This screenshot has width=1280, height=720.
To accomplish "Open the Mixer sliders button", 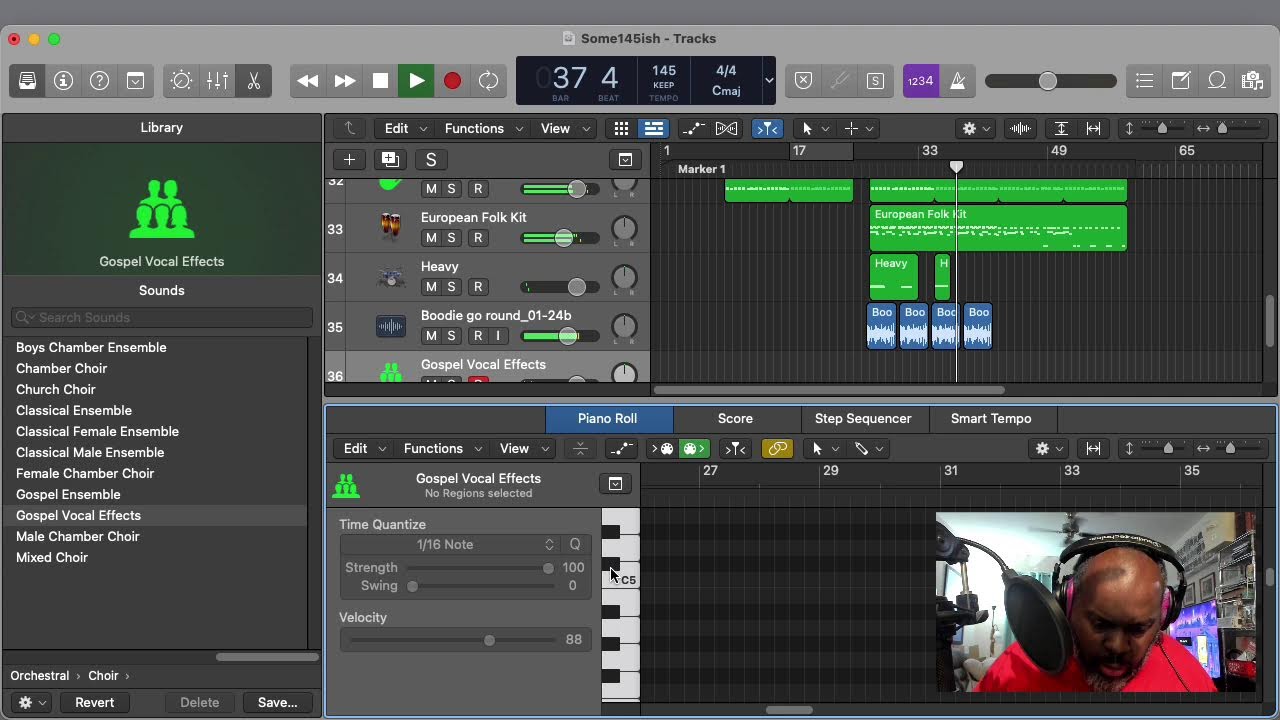I will (x=217, y=81).
